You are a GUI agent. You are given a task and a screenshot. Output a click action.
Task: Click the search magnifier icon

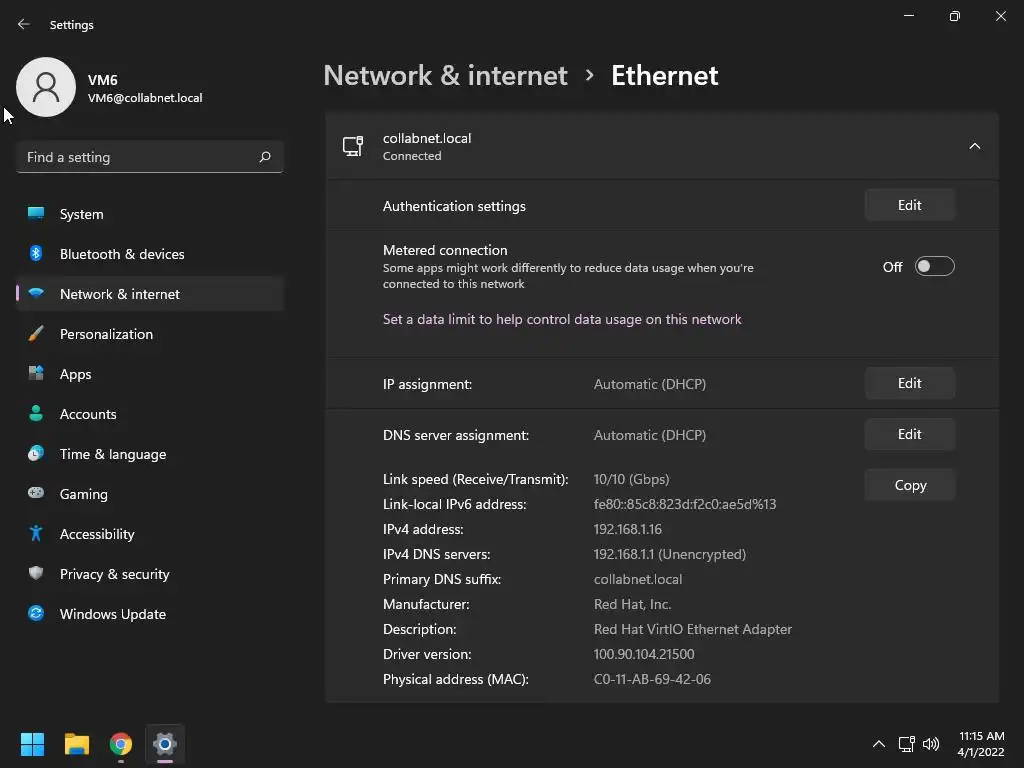[265, 157]
